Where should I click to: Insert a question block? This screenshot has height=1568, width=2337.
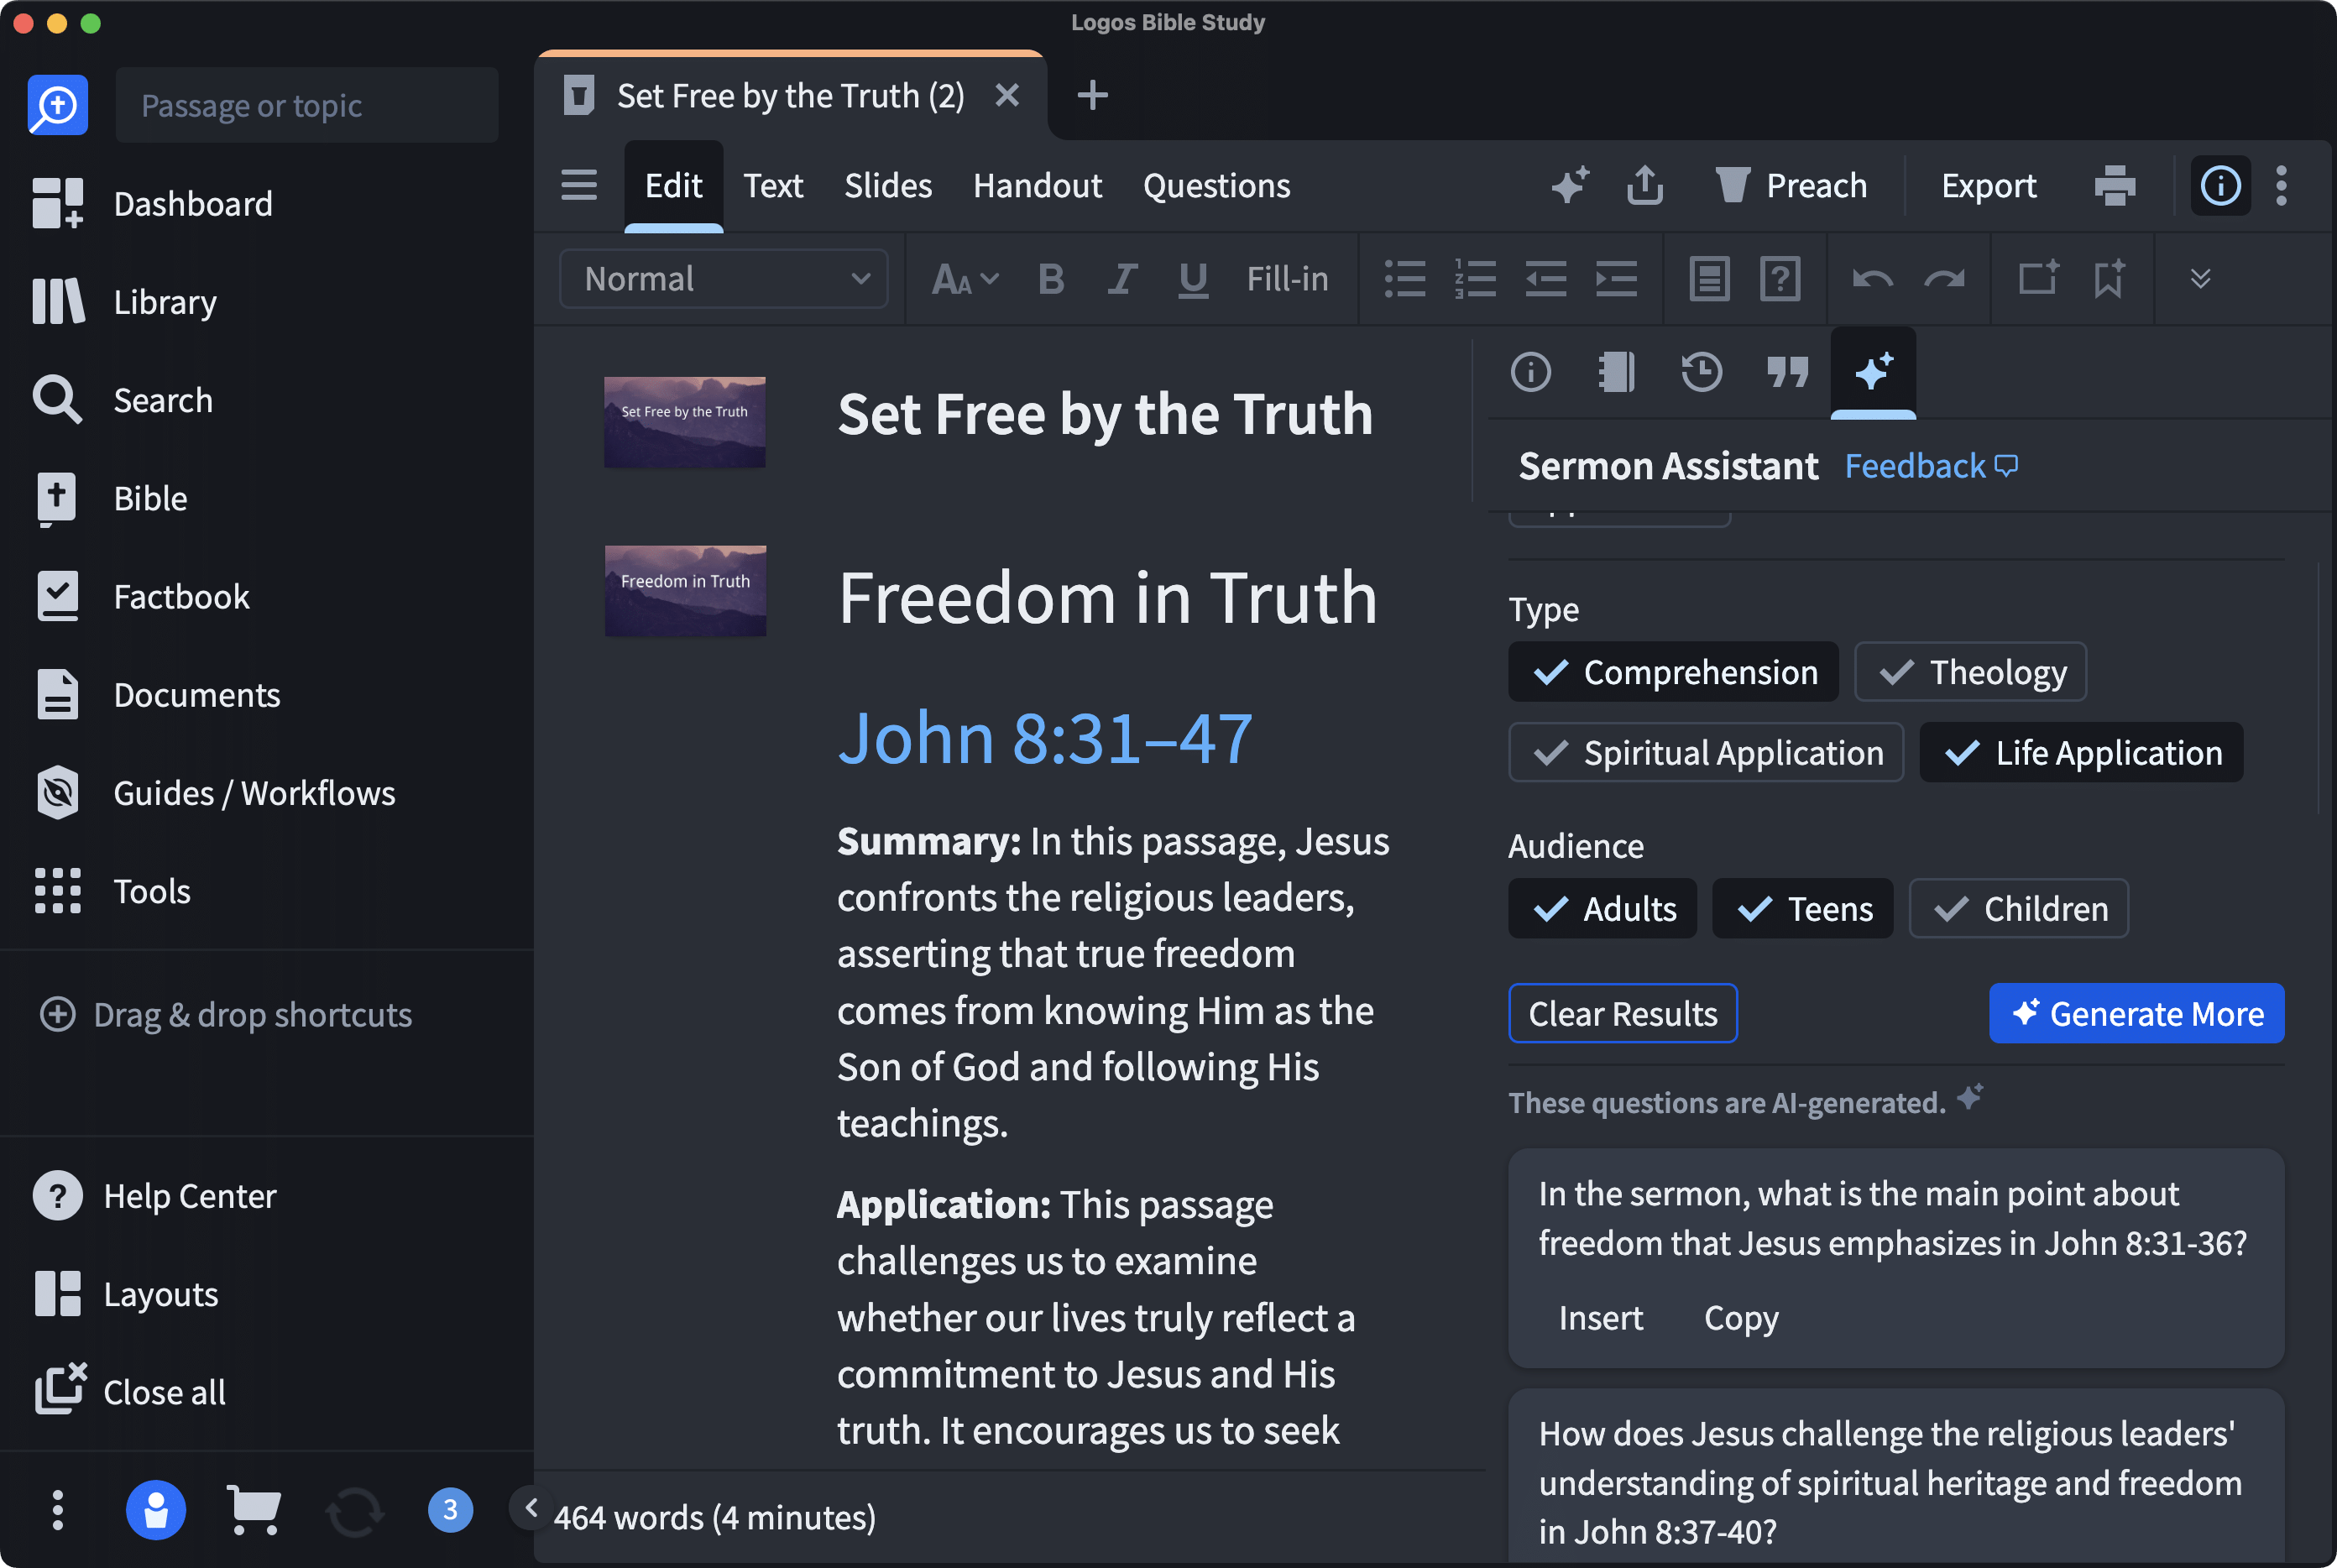[x=1780, y=279]
